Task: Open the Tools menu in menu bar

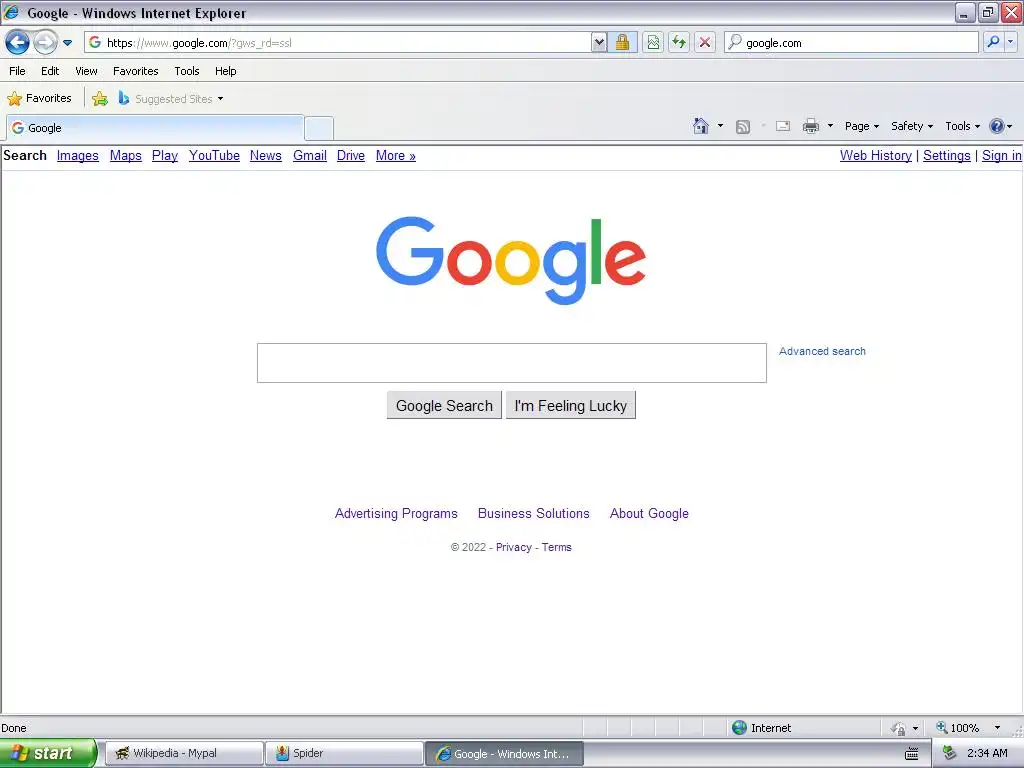Action: click(x=187, y=71)
